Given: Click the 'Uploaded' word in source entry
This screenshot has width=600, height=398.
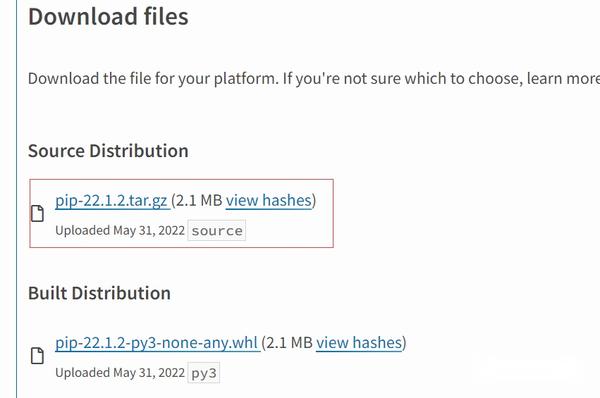Looking at the screenshot, I should 83,231.
